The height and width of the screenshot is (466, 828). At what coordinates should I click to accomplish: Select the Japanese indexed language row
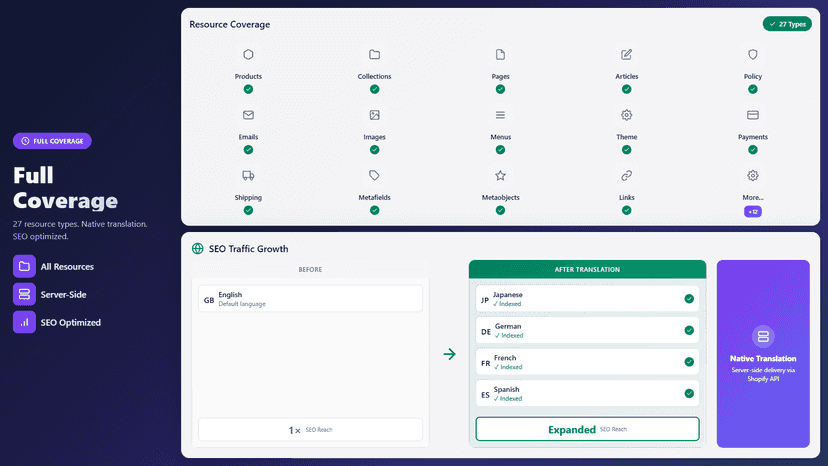click(x=587, y=299)
